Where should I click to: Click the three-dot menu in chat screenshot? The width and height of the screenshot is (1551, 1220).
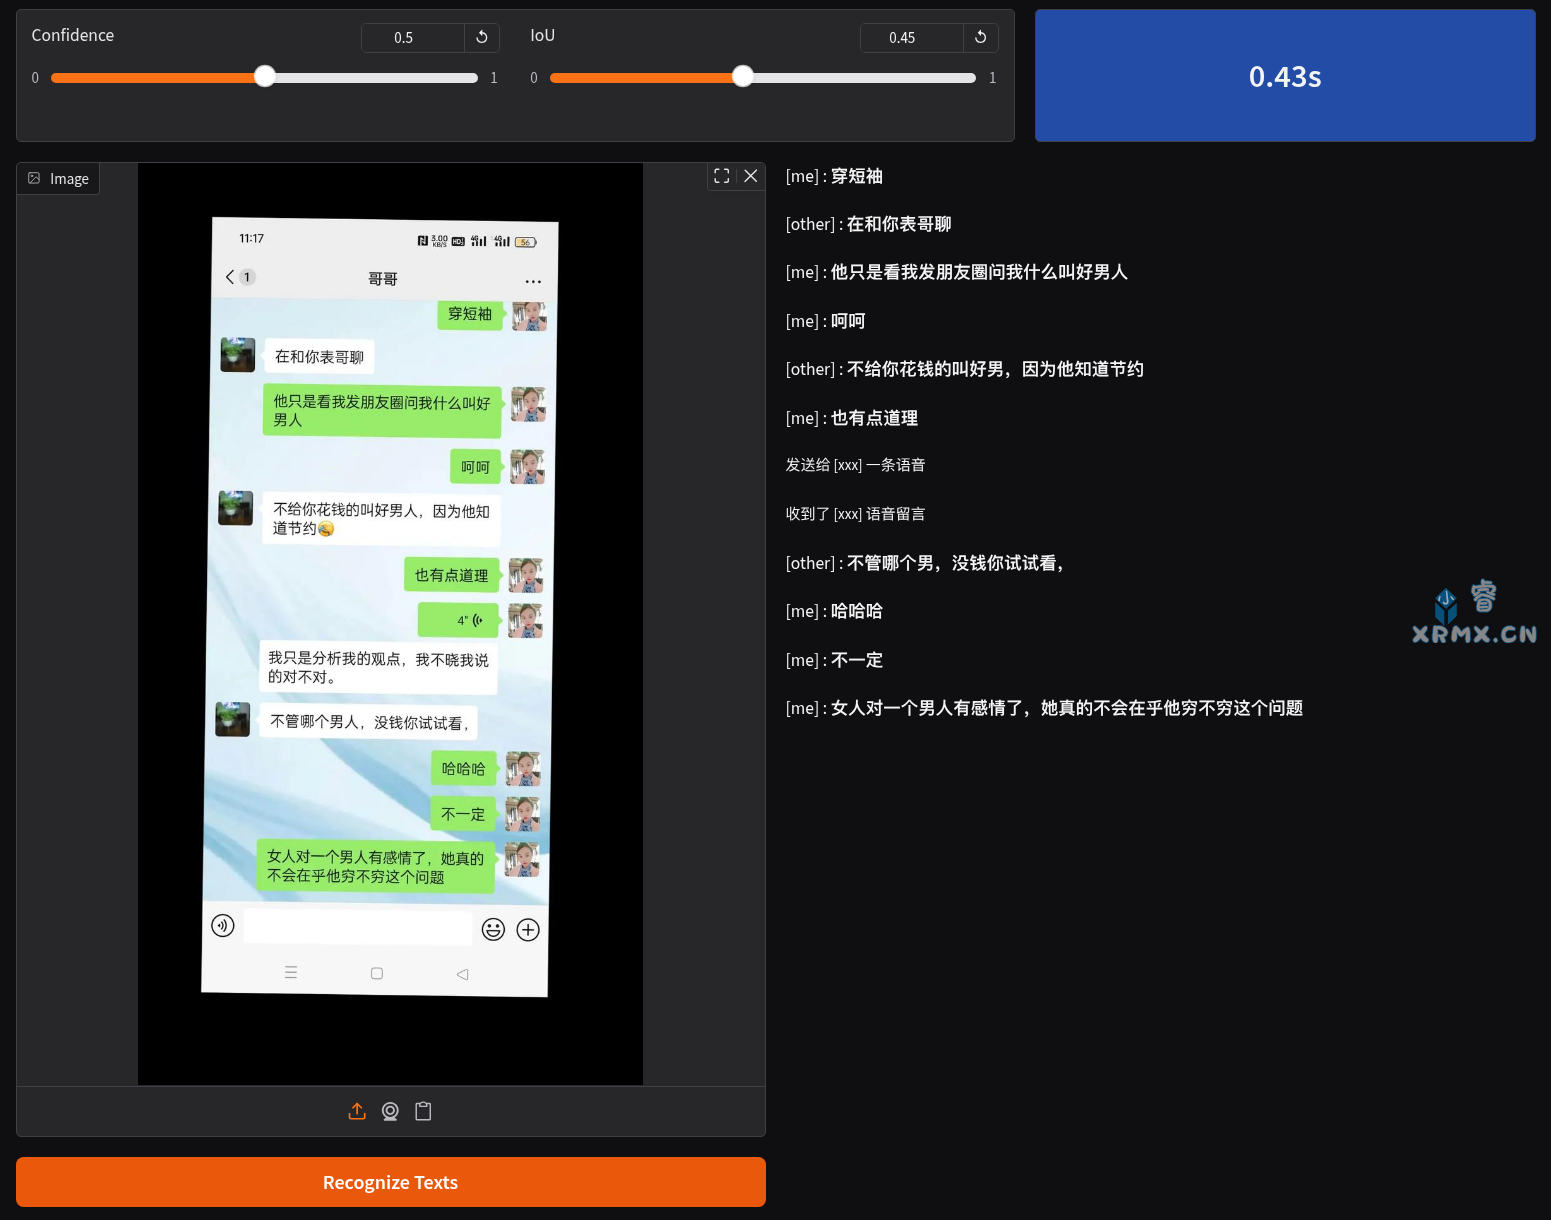pos(533,281)
